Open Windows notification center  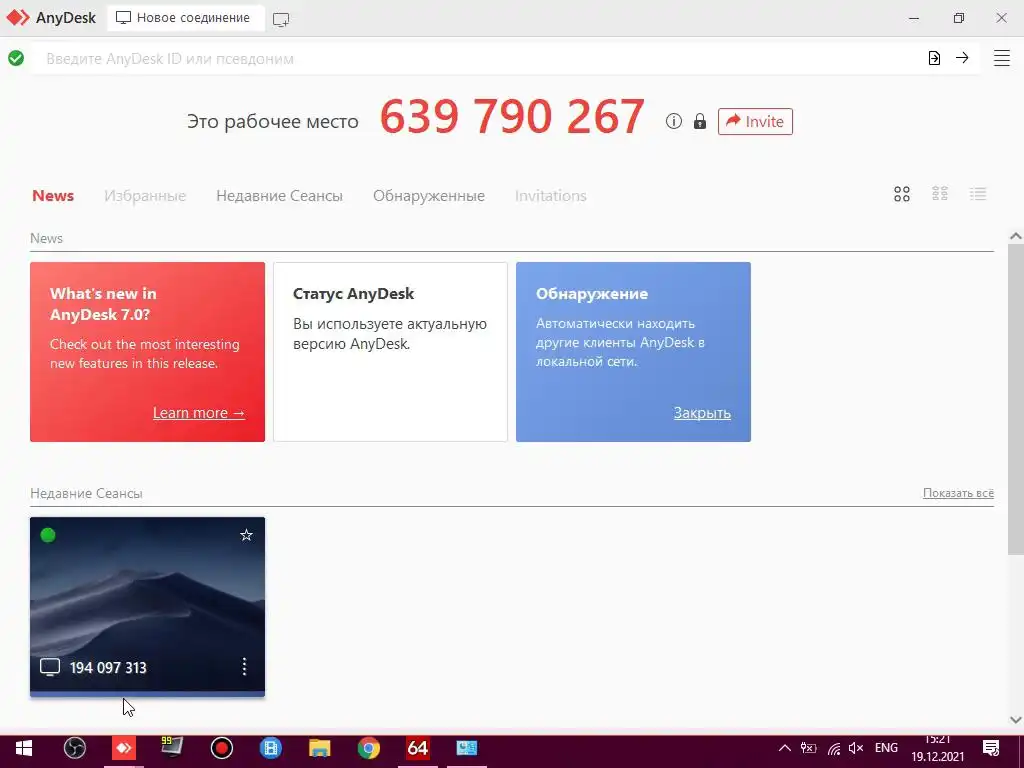[991, 748]
